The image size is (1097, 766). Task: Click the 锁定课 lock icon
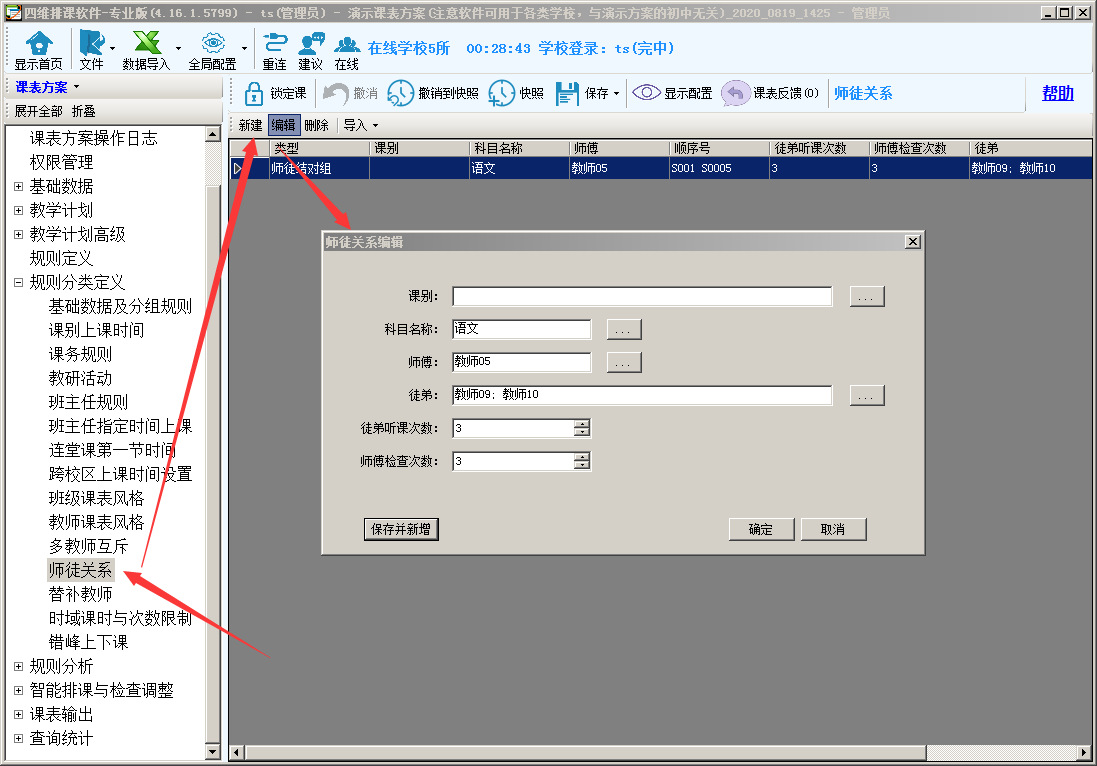[x=254, y=94]
